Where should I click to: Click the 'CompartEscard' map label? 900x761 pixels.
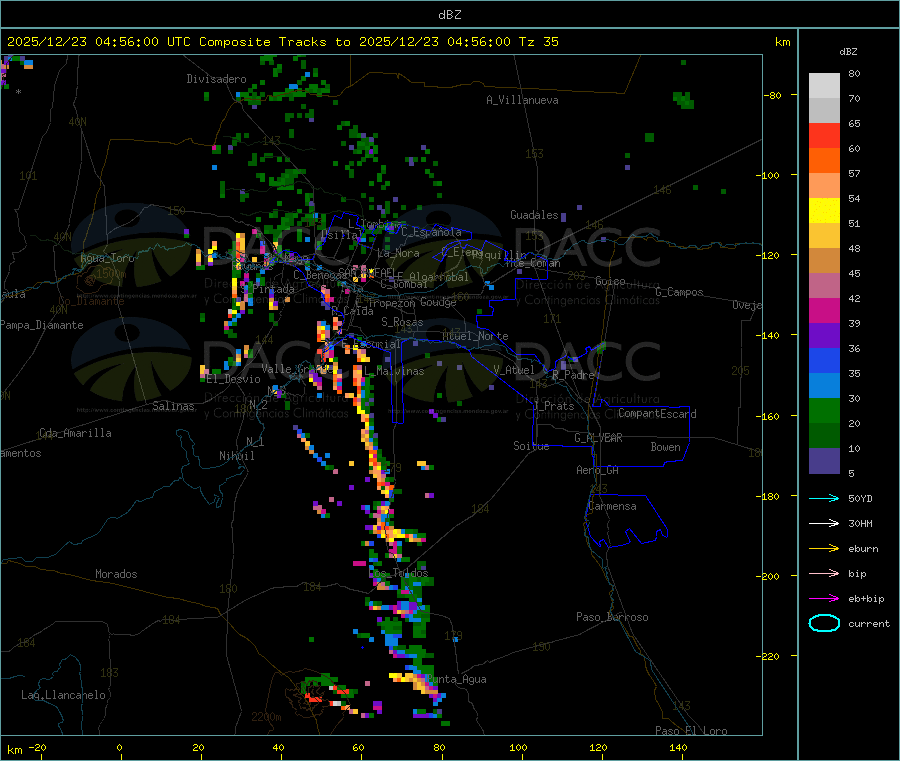pos(657,414)
